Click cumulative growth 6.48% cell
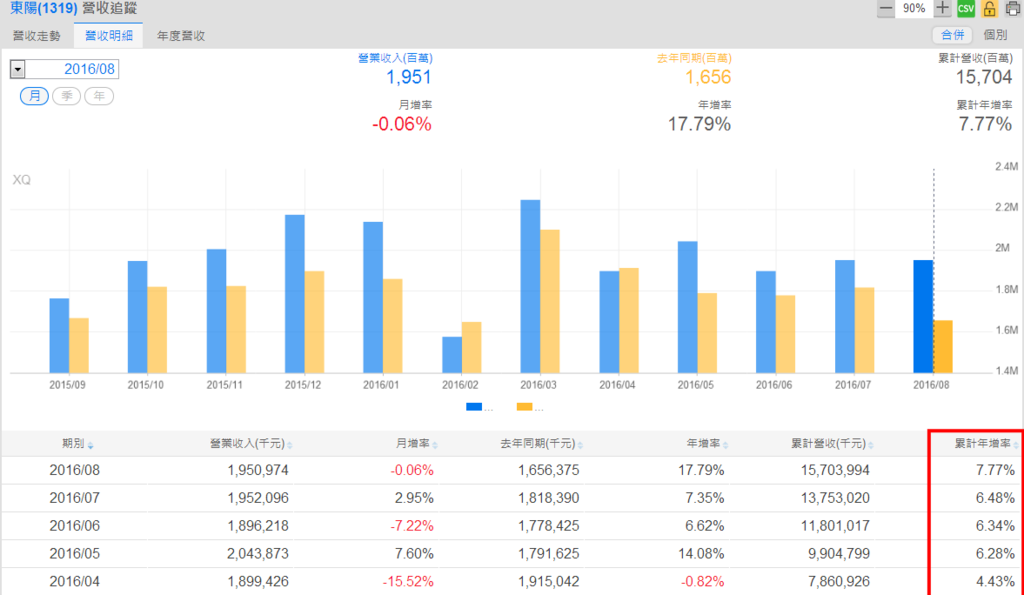 pos(995,498)
